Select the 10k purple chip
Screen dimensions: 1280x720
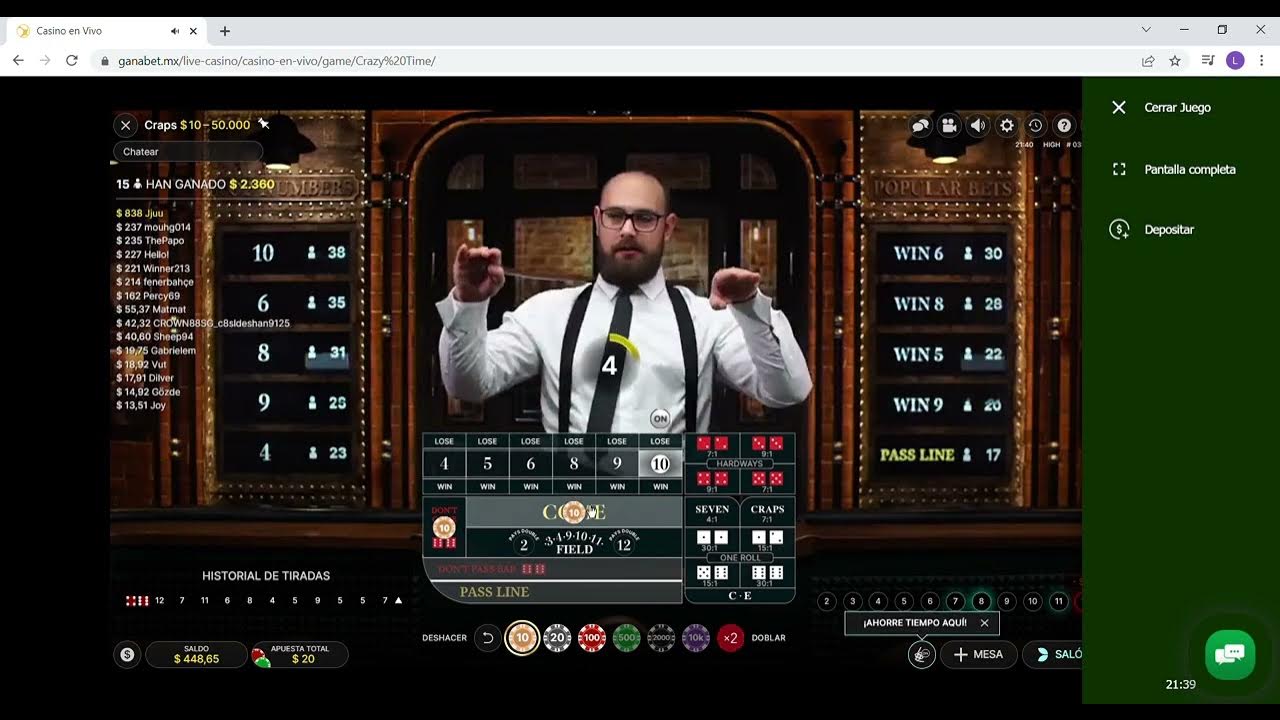coord(696,637)
